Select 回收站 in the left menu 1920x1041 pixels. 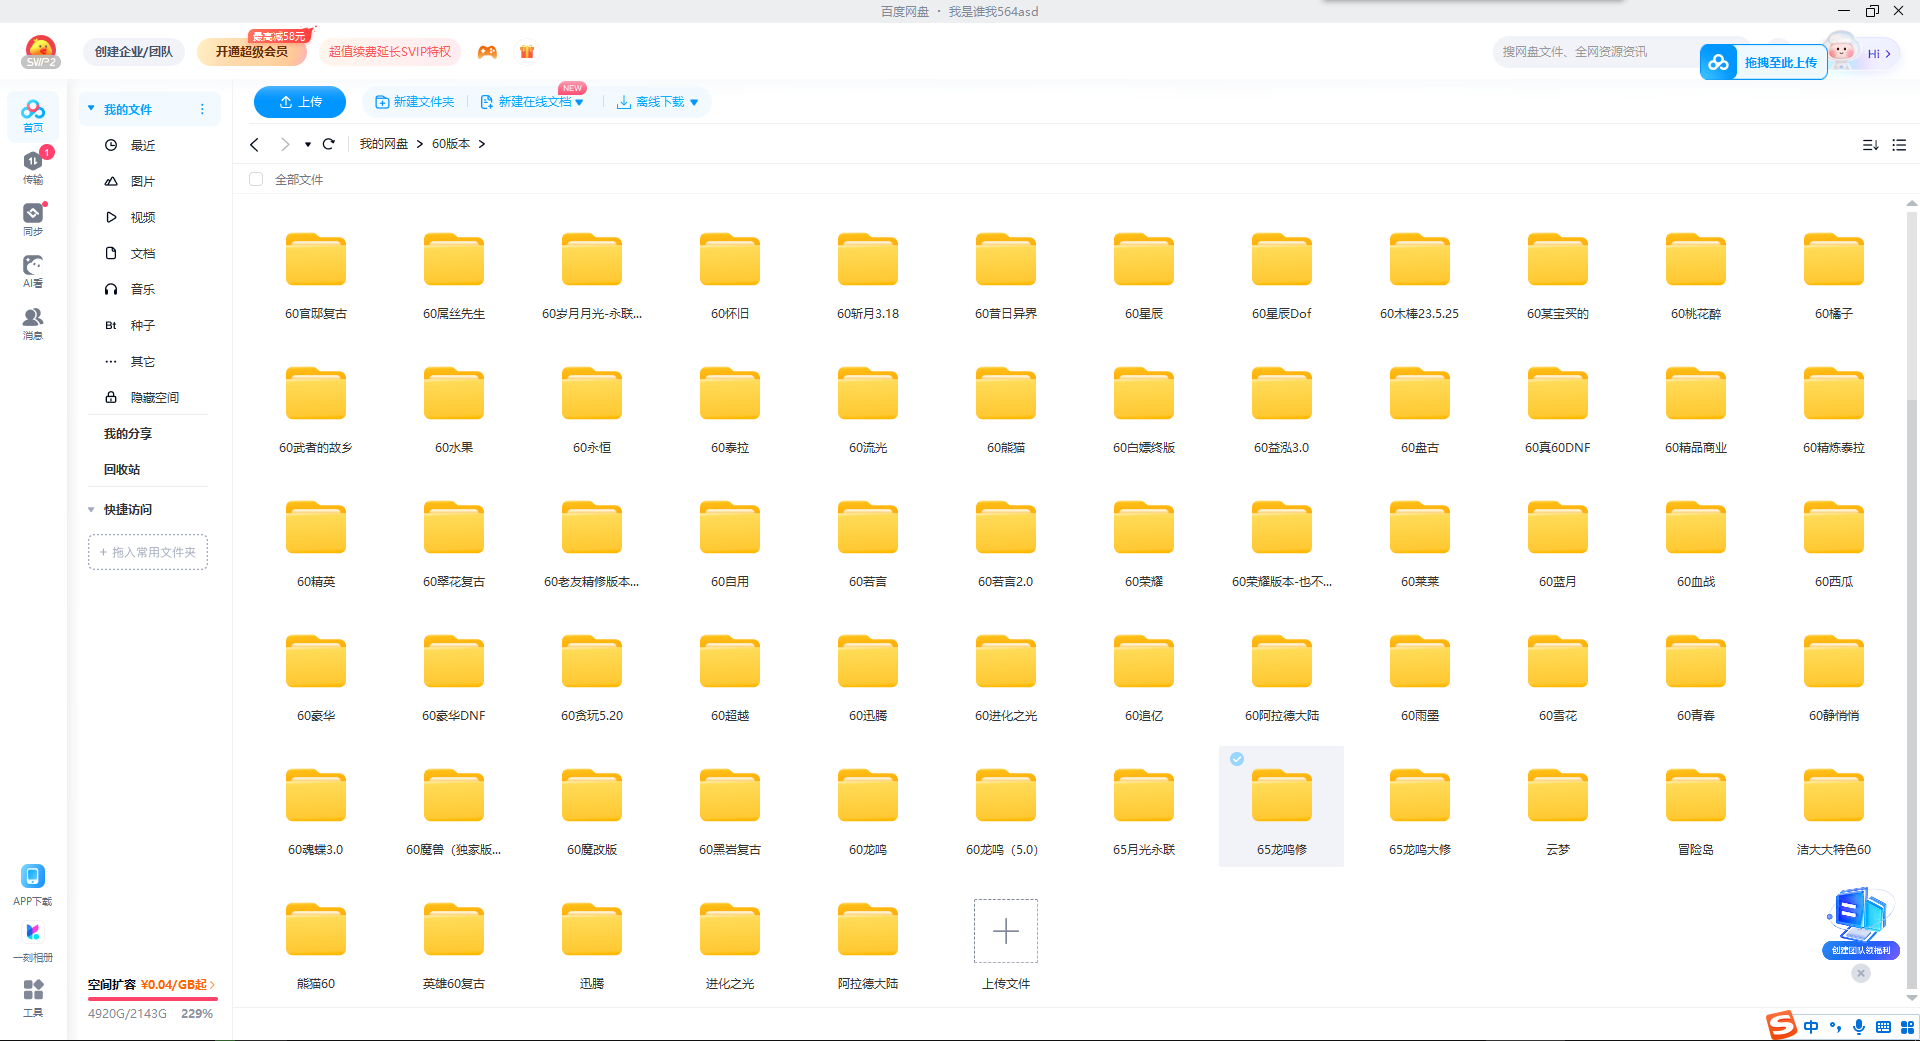(122, 470)
